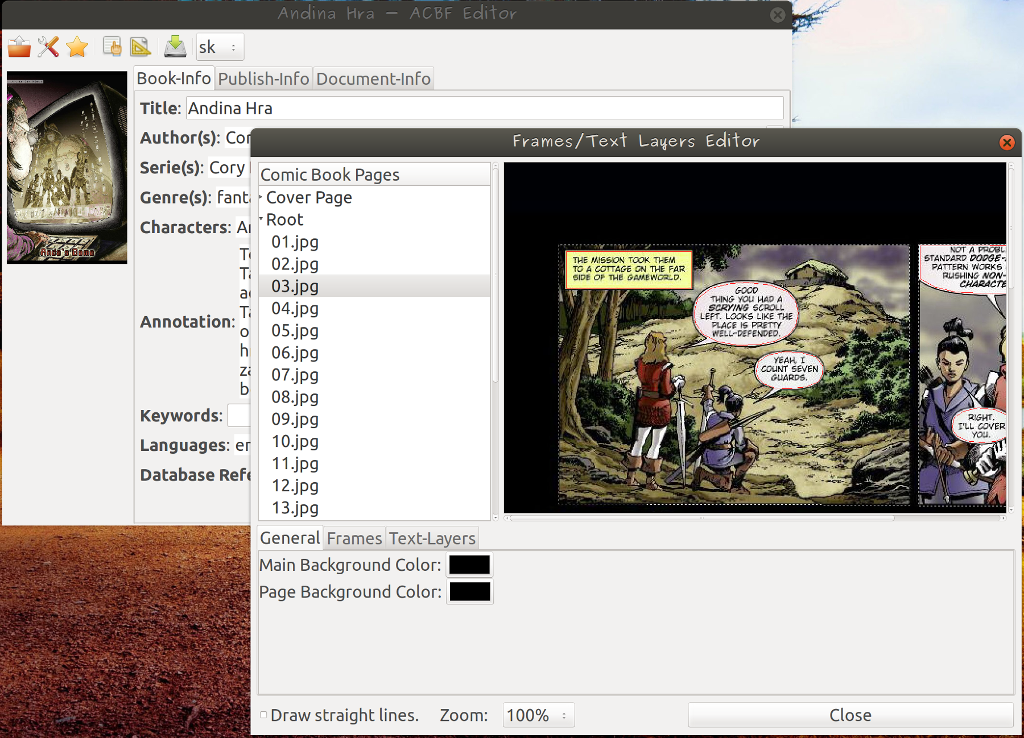1024x738 pixels.
Task: Switch to the Frames tab
Action: click(x=355, y=538)
